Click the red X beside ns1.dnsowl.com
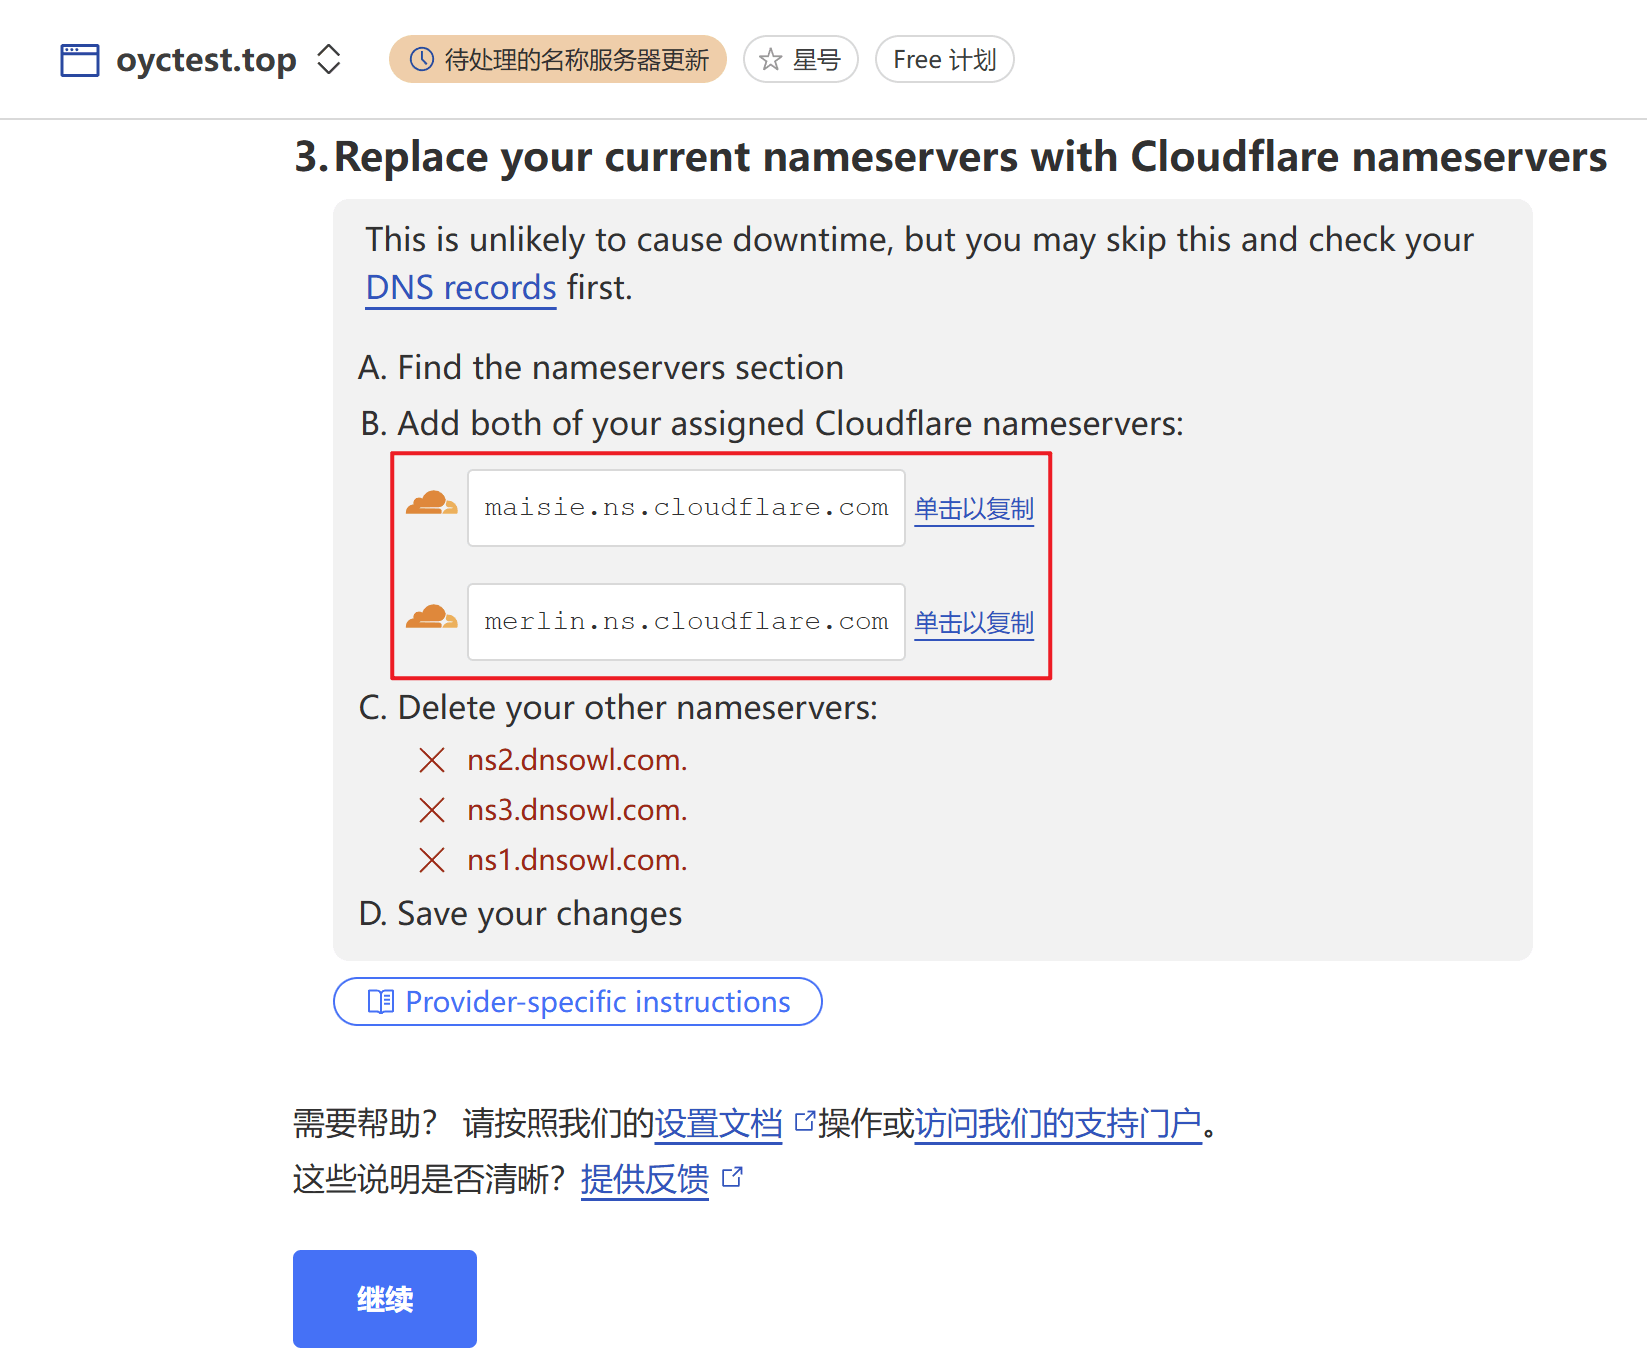Image resolution: width=1647 pixels, height=1354 pixels. (432, 860)
